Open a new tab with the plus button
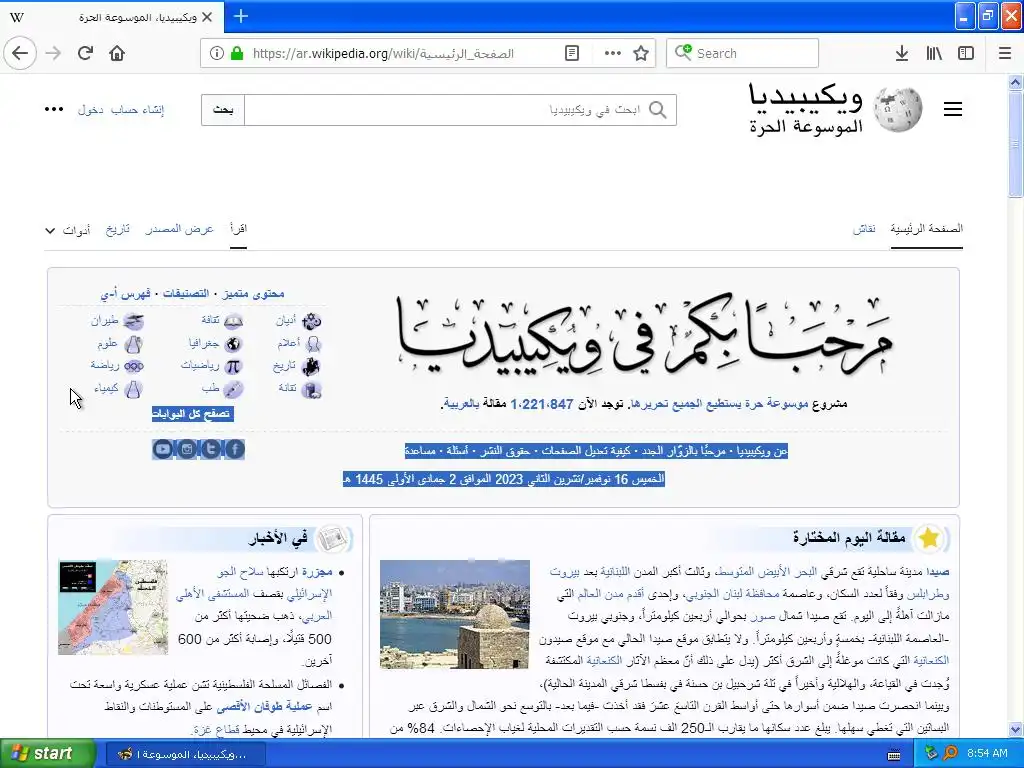The image size is (1024, 768). point(241,16)
